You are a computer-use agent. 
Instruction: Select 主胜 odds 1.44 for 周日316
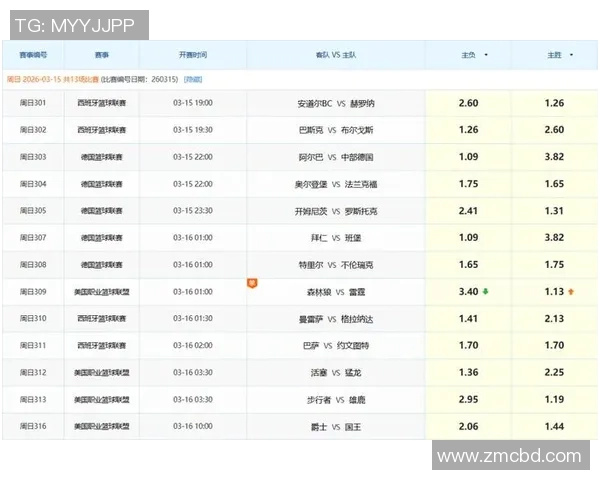[x=554, y=426]
